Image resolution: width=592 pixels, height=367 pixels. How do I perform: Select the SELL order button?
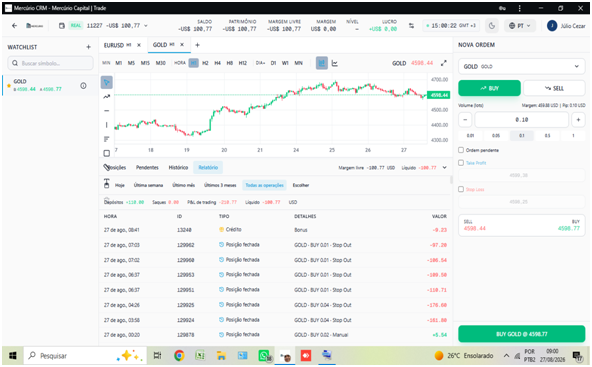(x=554, y=88)
